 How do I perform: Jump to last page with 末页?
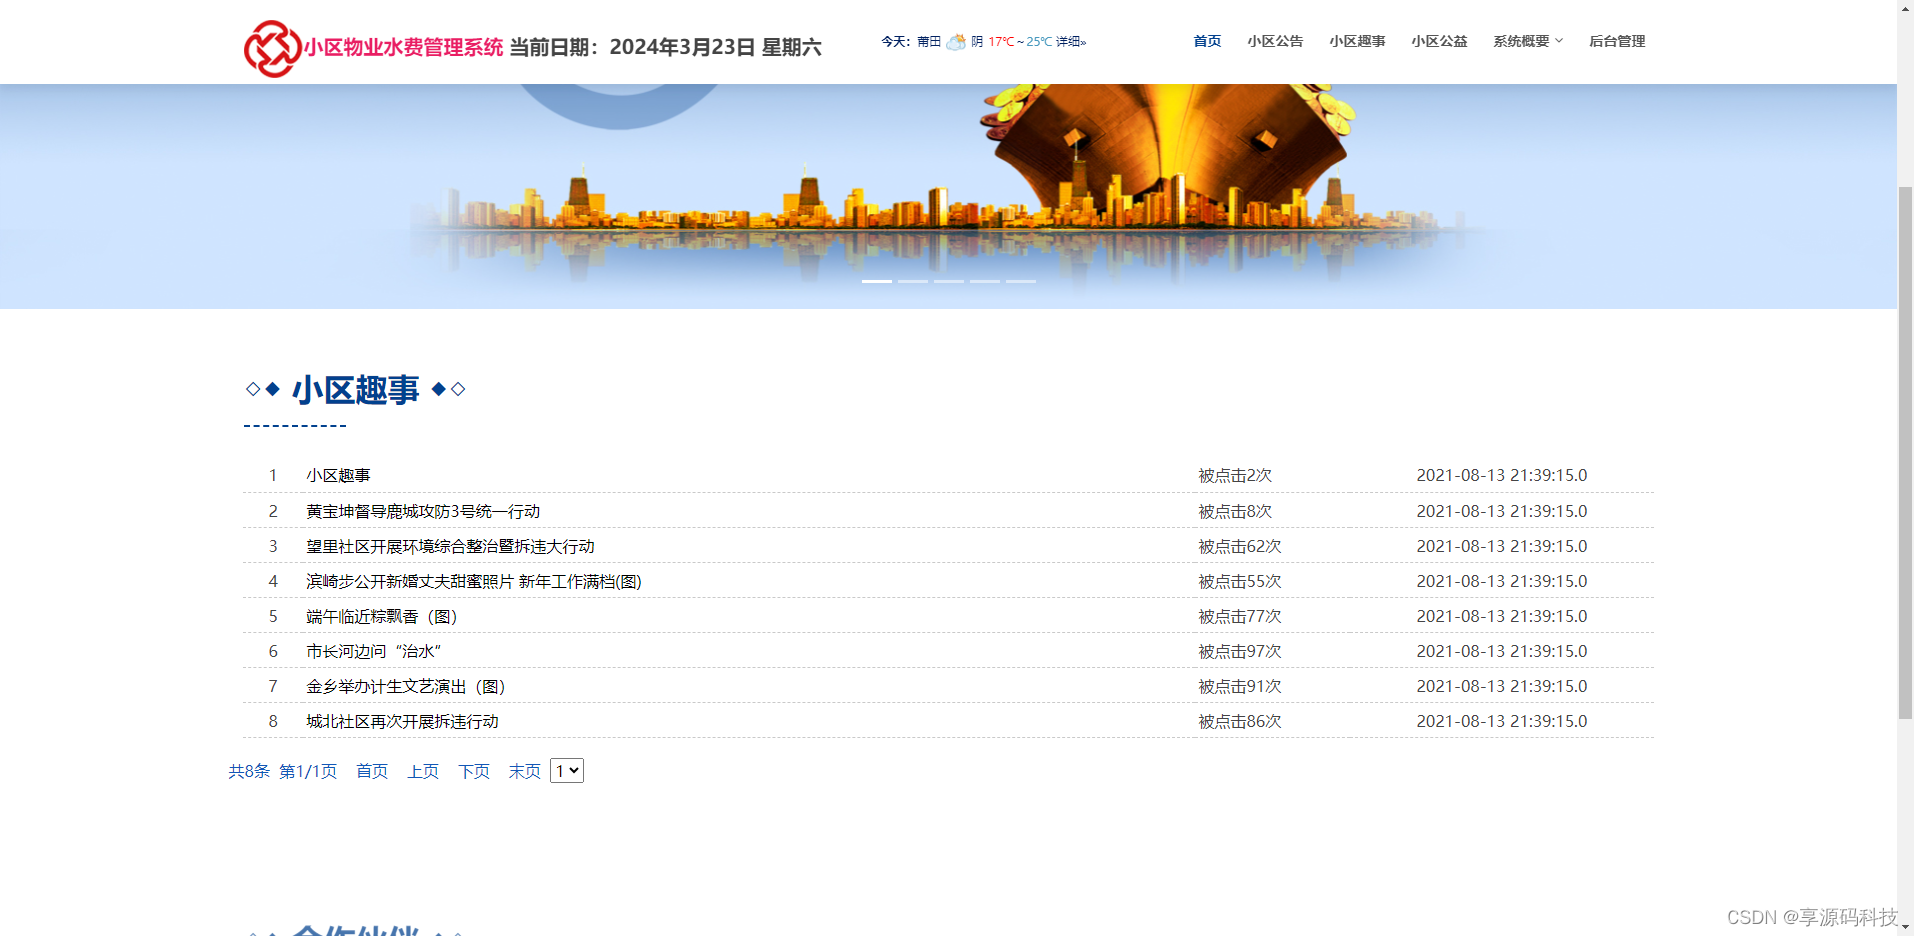(x=524, y=771)
